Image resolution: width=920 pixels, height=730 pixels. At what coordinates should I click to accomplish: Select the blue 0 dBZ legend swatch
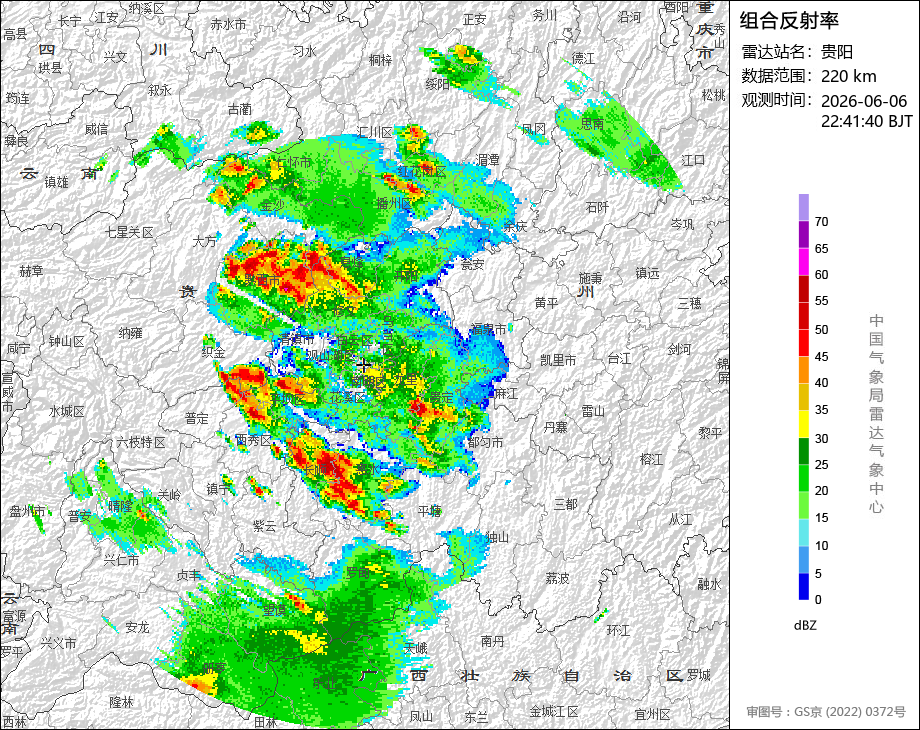[803, 586]
